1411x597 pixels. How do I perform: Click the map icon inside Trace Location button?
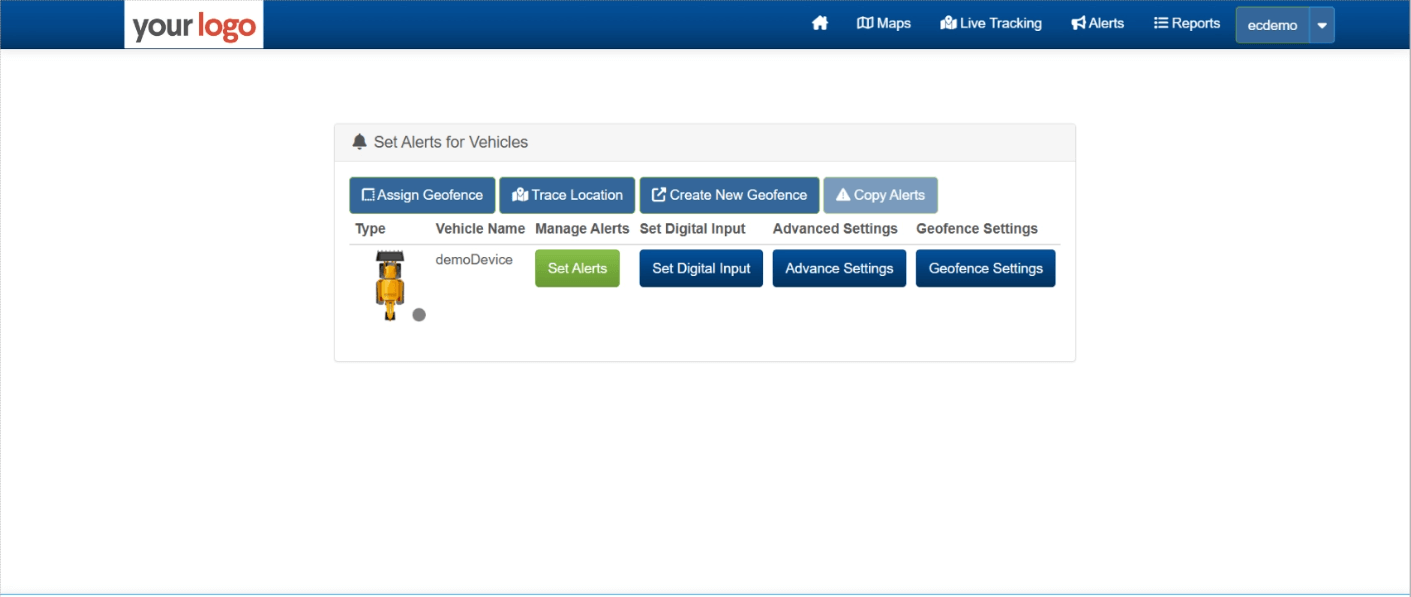pyautogui.click(x=521, y=194)
